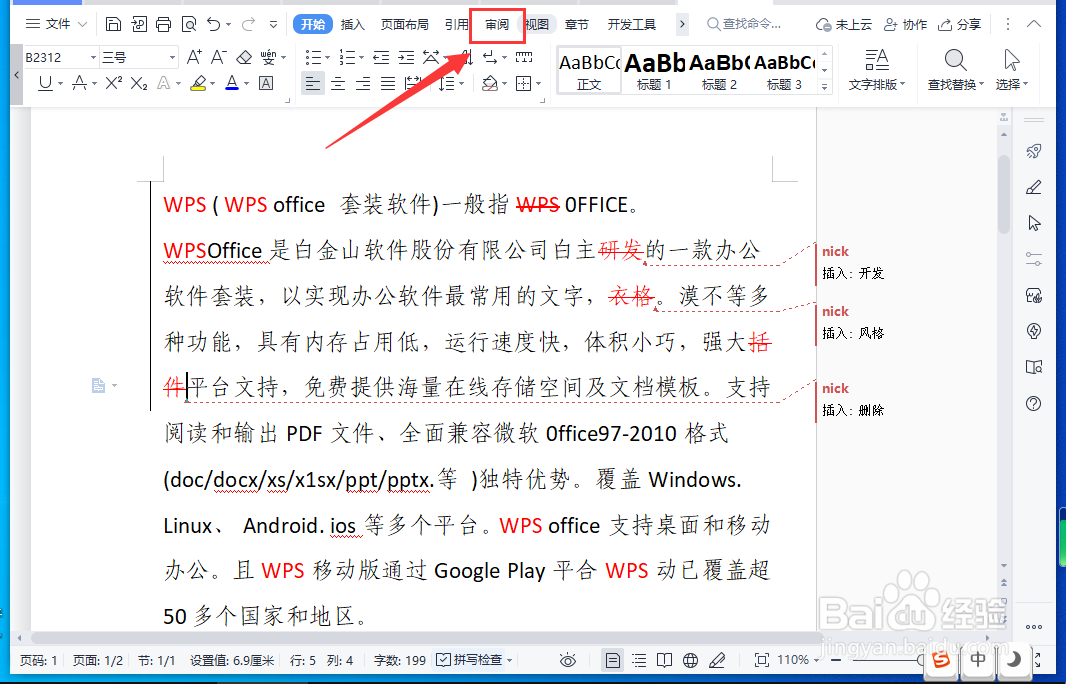
Task: Increase font size with A+ icon
Action: (x=194, y=57)
